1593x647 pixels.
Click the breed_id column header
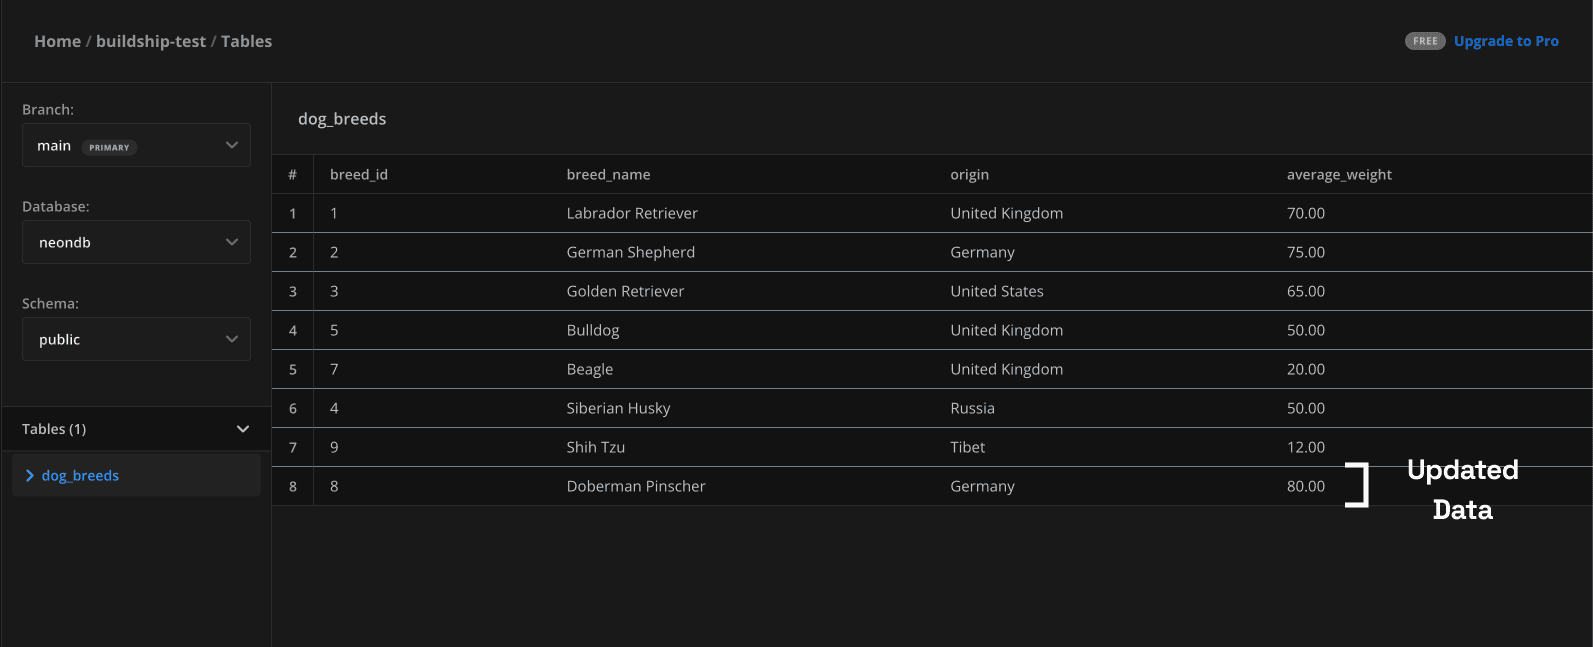click(x=359, y=175)
